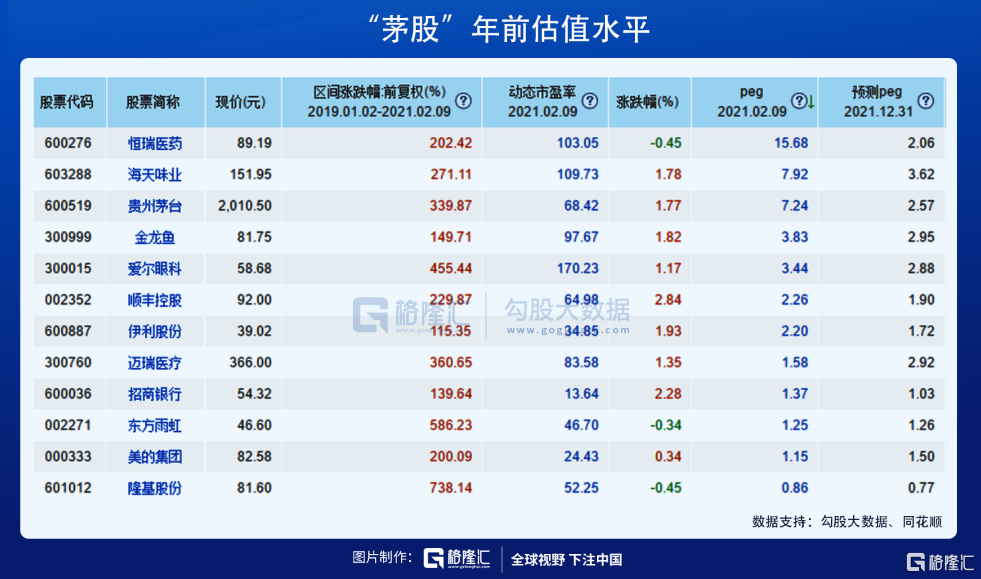
Task: Select the 涨跌幅(%) column header
Action: click(x=647, y=102)
